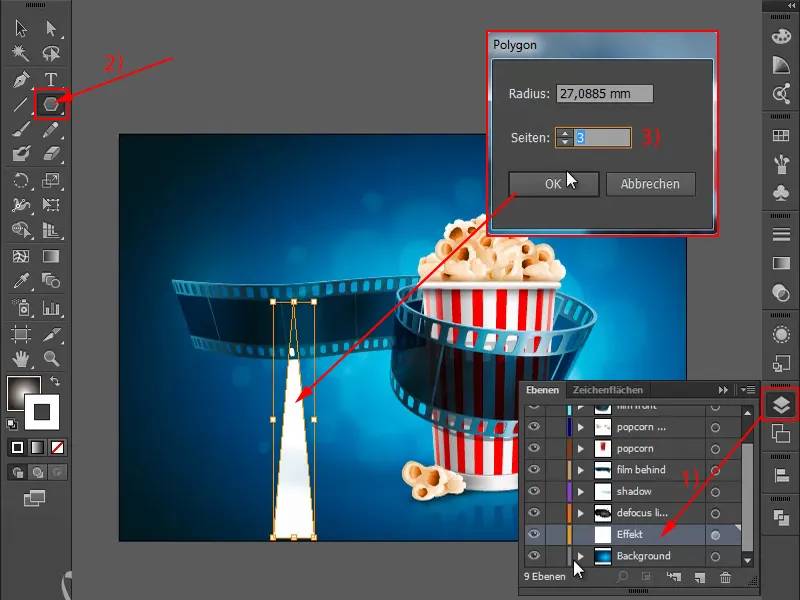
Task: Select the Magic Wand tool
Action: pyautogui.click(x=21, y=53)
